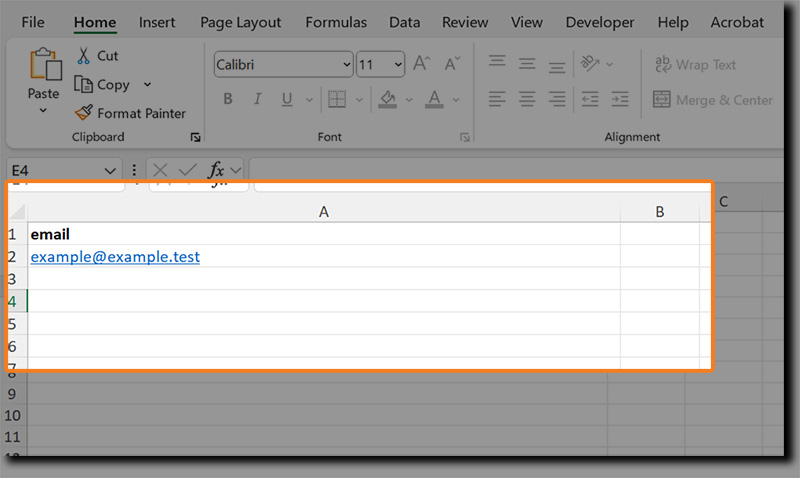Image resolution: width=800 pixels, height=478 pixels.
Task: Expand the Borders dropdown arrow
Action: (359, 100)
